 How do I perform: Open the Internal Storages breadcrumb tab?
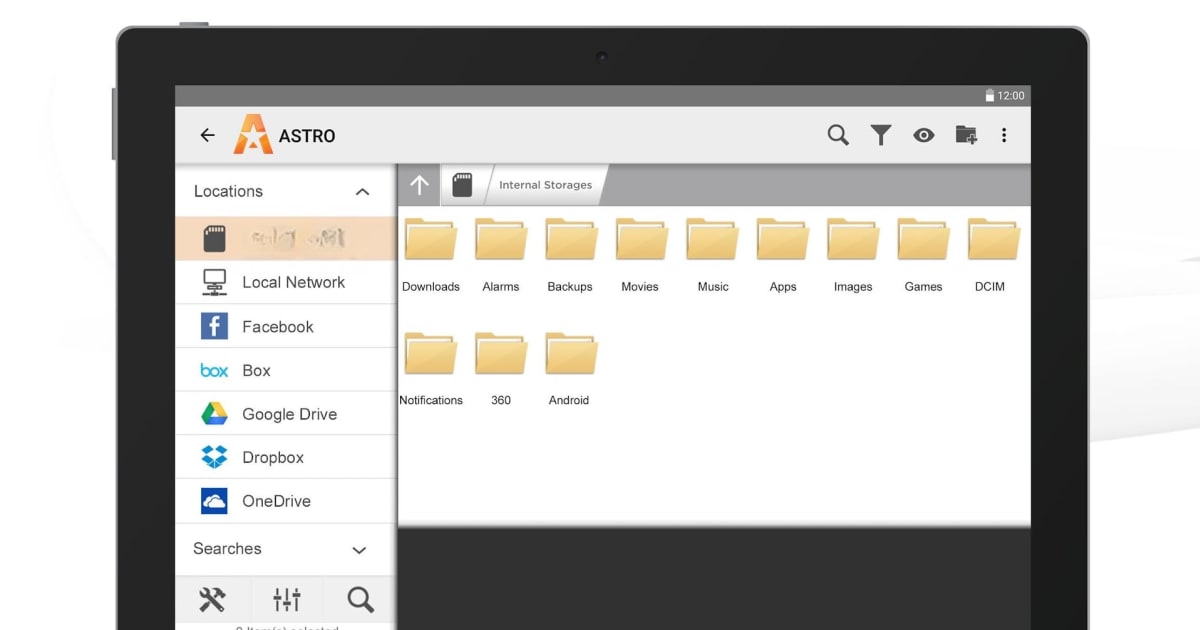pyautogui.click(x=545, y=184)
